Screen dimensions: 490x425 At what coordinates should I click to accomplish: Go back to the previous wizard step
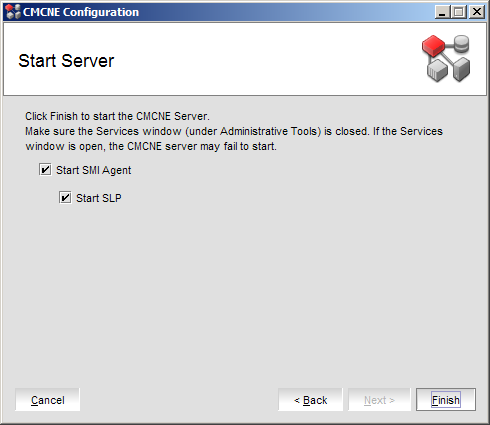coord(310,399)
